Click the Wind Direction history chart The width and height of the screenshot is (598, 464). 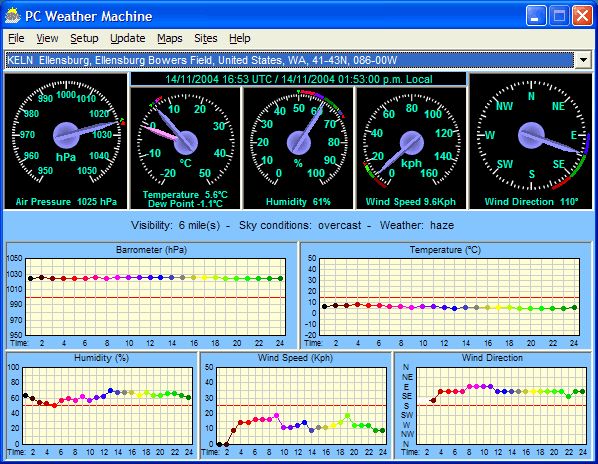click(493, 405)
